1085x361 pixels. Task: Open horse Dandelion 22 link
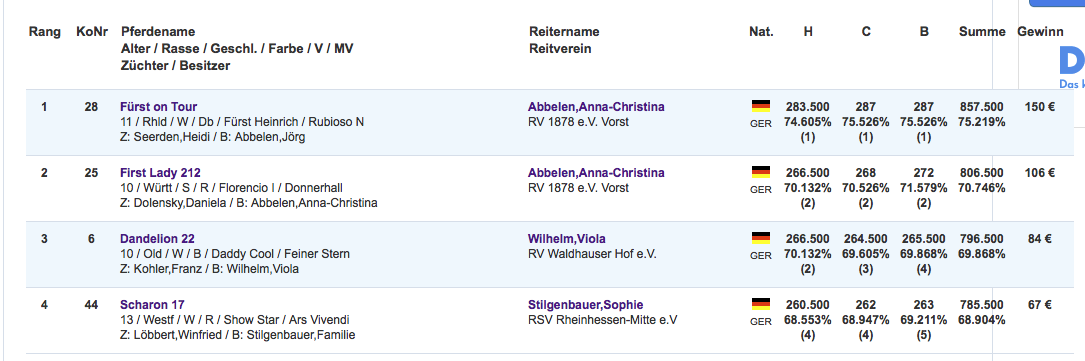pos(157,239)
